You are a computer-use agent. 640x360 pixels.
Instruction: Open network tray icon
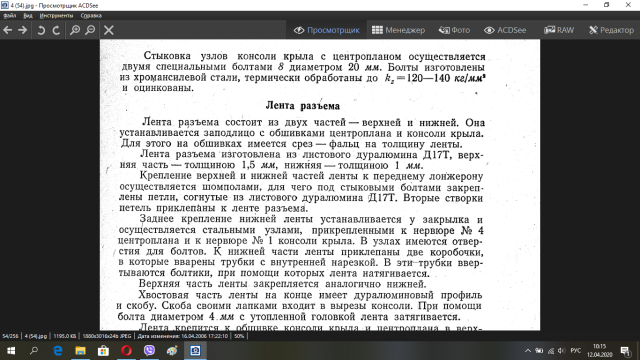coord(551,351)
